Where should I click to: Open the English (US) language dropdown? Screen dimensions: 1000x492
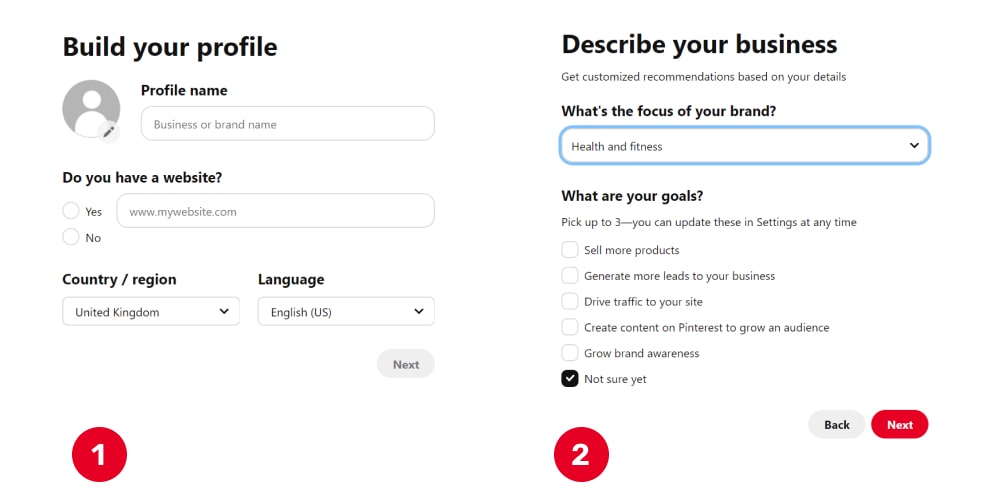(346, 311)
